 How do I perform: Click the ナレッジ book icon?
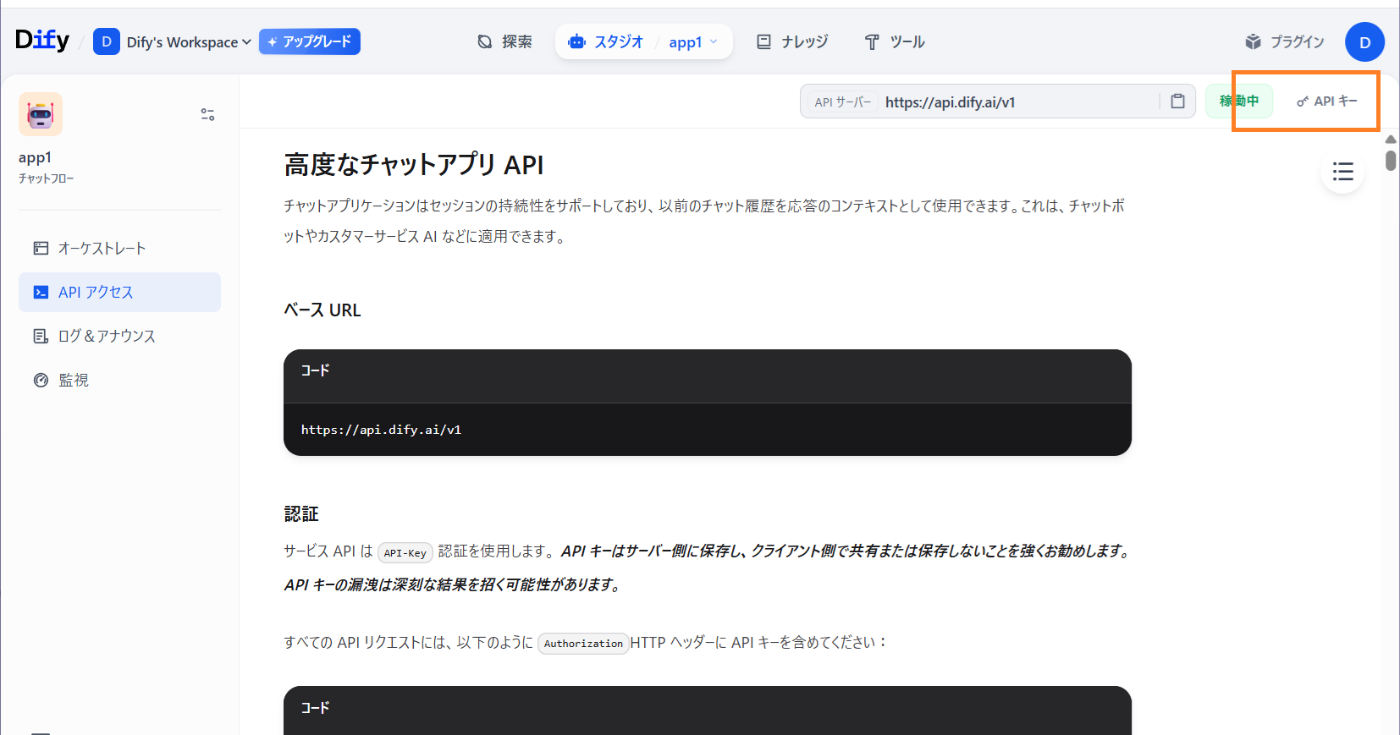tap(764, 42)
